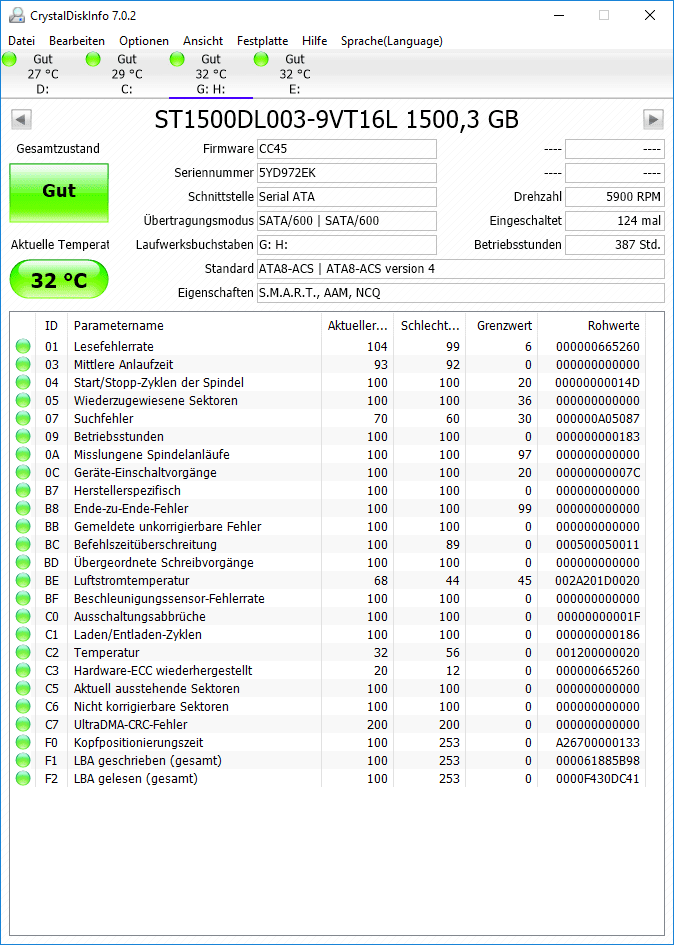Select disk C: tab at 29 °C
The height and width of the screenshot is (945, 674).
pyautogui.click(x=127, y=74)
